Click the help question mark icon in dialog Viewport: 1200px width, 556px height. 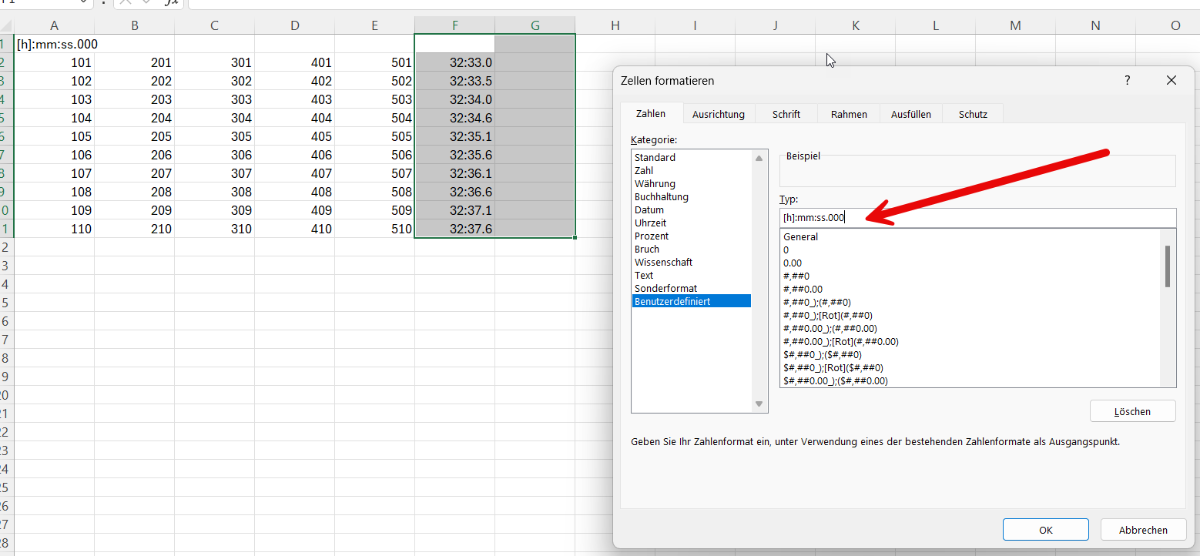click(x=1127, y=80)
